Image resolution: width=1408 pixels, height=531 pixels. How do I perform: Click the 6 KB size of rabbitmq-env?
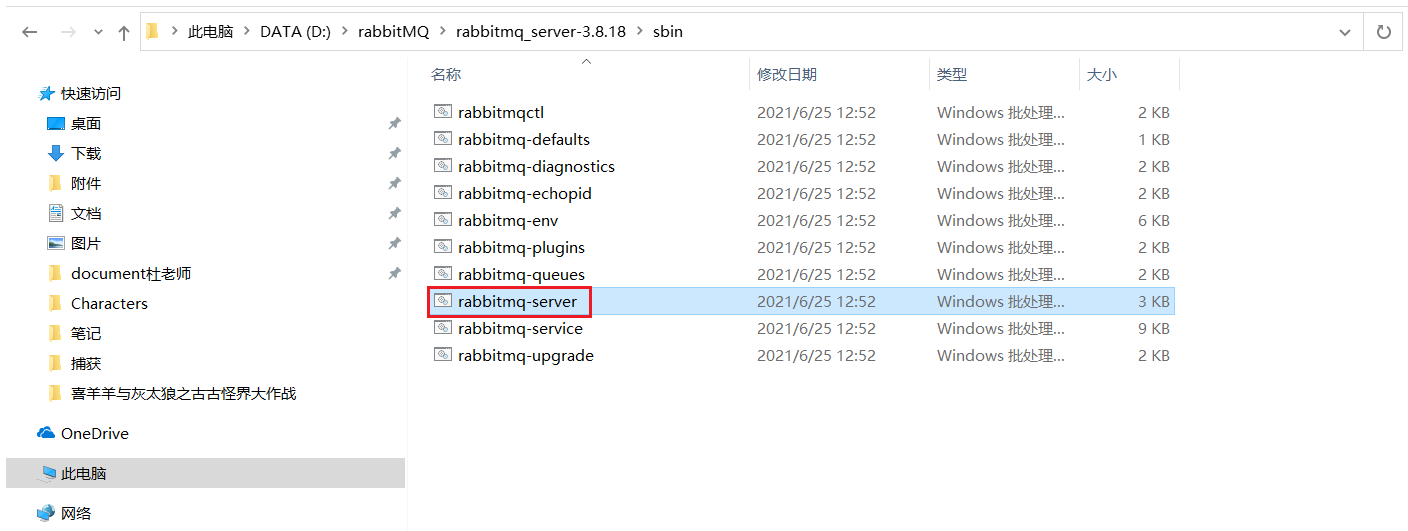[x=1153, y=220]
